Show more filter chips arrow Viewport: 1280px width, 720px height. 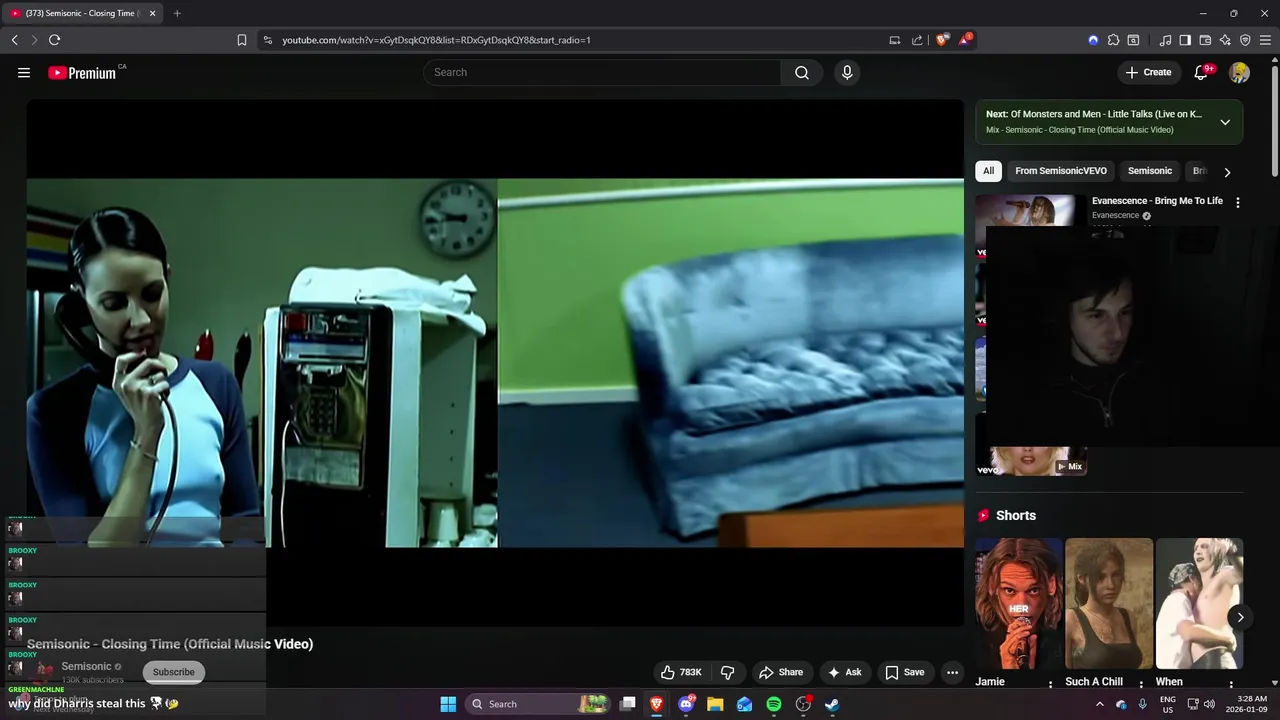(x=1228, y=172)
